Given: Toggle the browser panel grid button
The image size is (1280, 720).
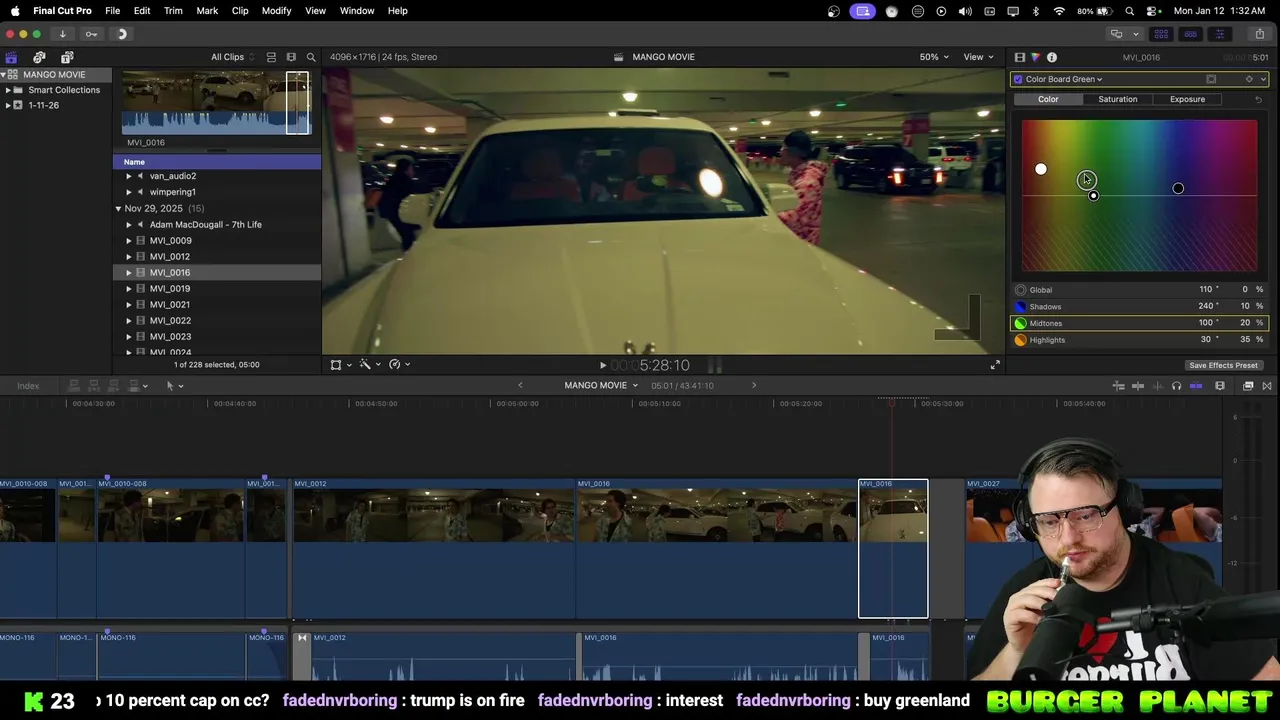Looking at the screenshot, I should click(x=1161, y=34).
